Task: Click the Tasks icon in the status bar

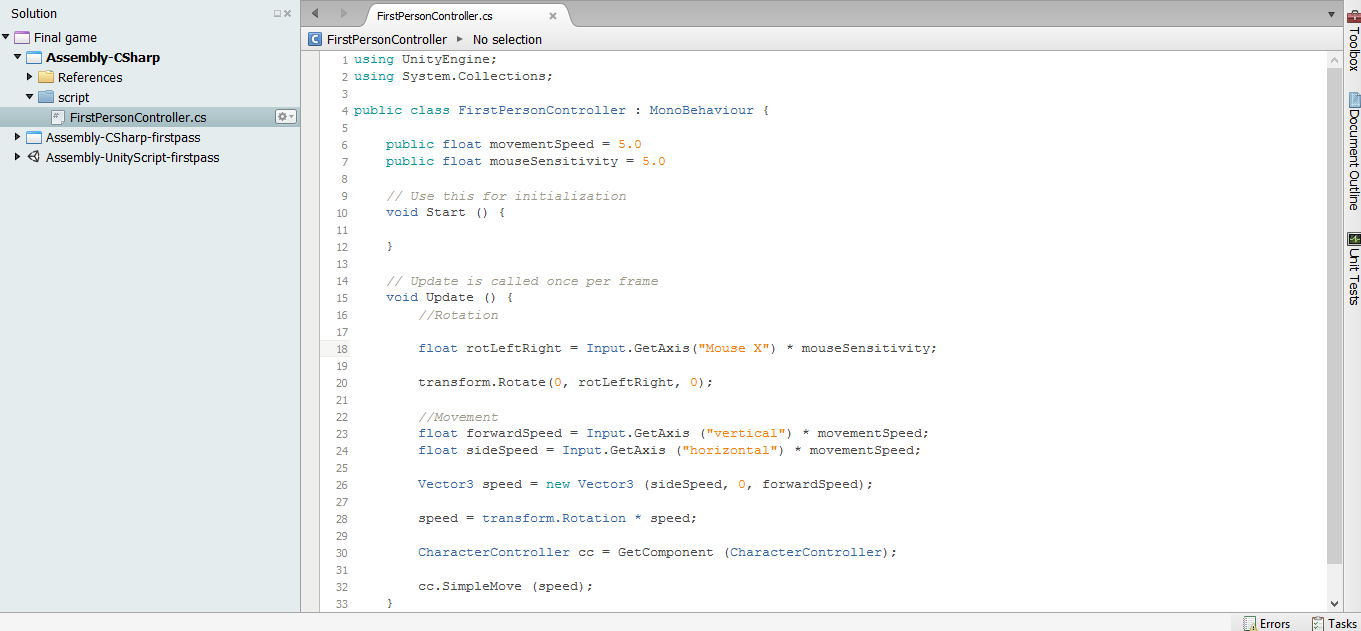Action: click(1318, 623)
